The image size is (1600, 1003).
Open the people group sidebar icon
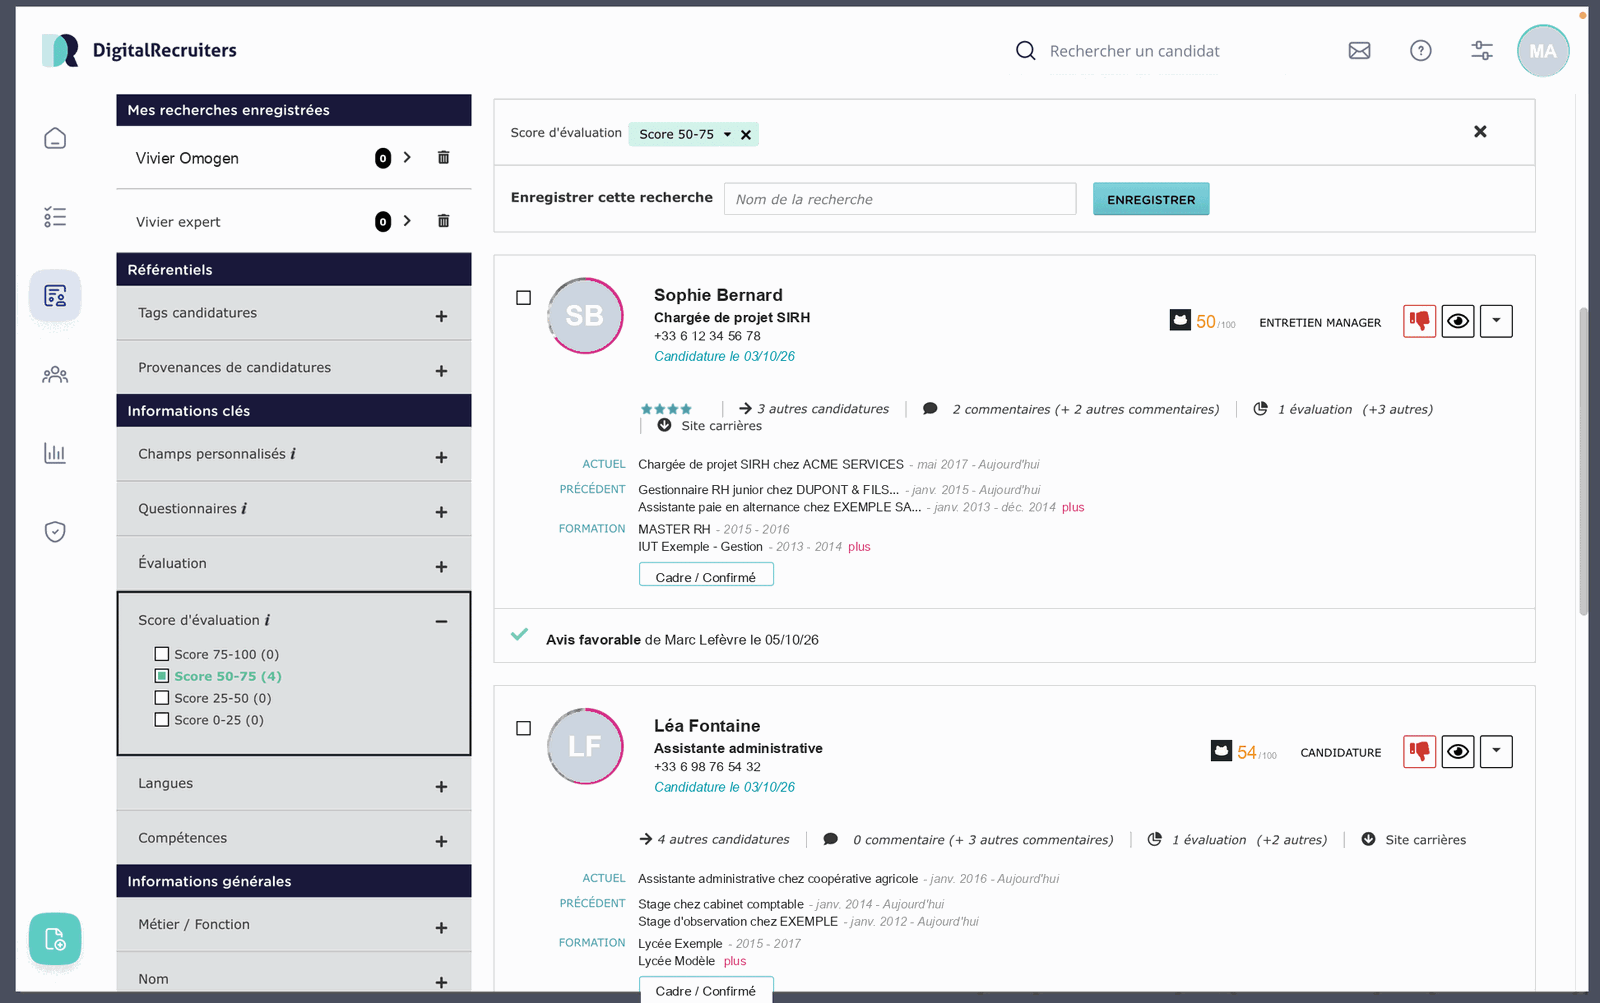point(55,375)
